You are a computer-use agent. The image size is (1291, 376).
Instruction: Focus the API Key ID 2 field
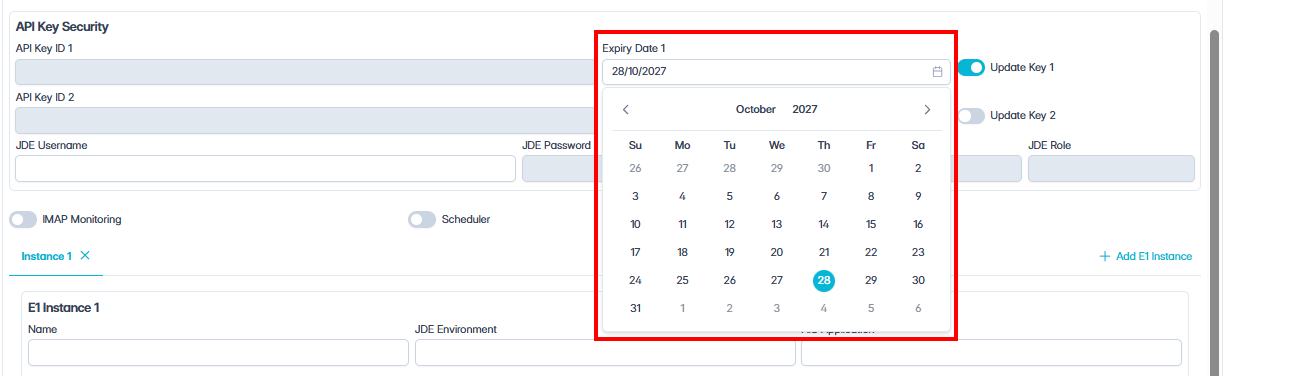tap(305, 120)
